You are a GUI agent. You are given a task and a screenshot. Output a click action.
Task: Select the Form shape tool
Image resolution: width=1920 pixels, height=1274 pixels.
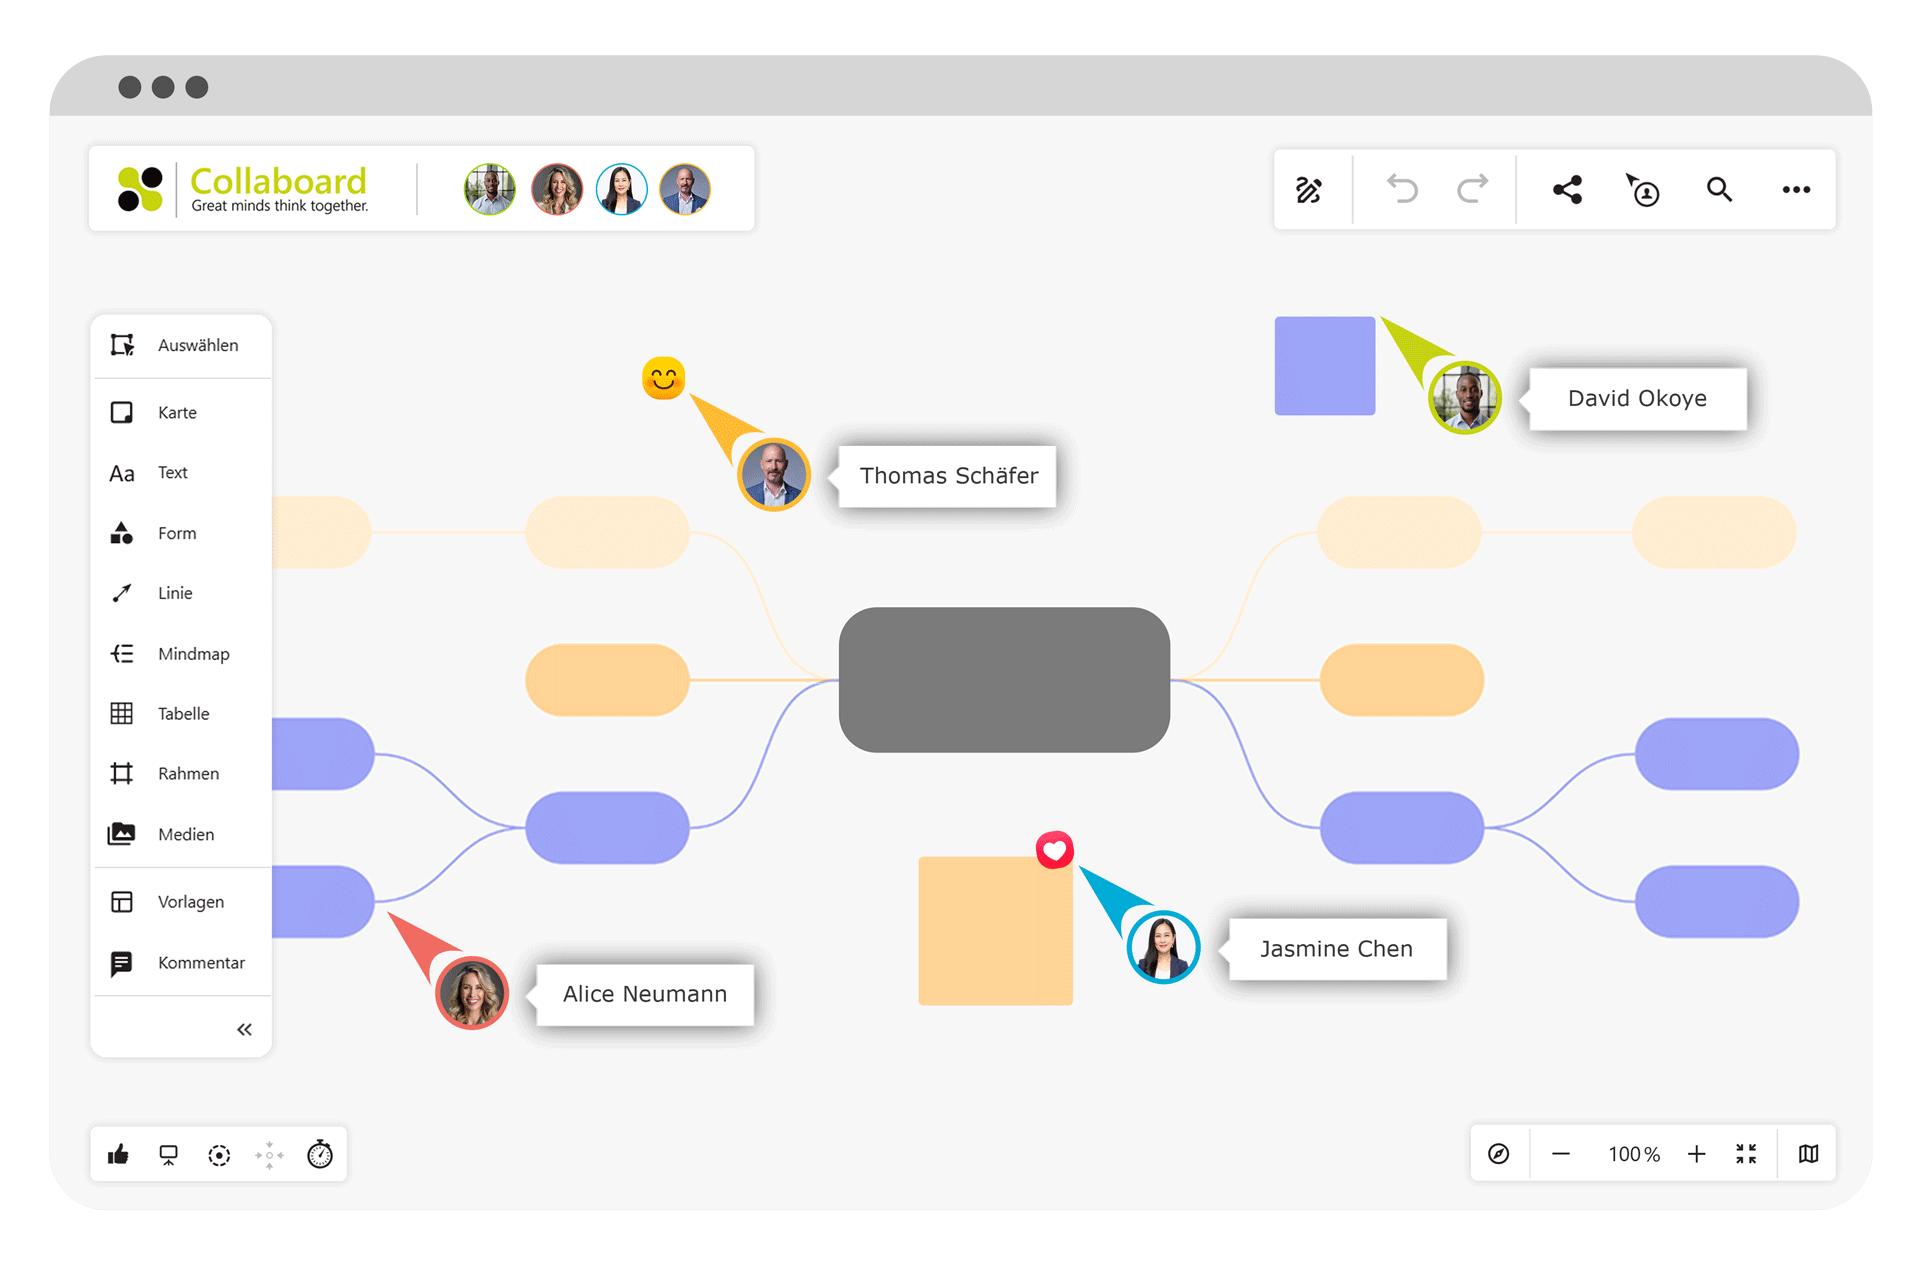point(176,533)
